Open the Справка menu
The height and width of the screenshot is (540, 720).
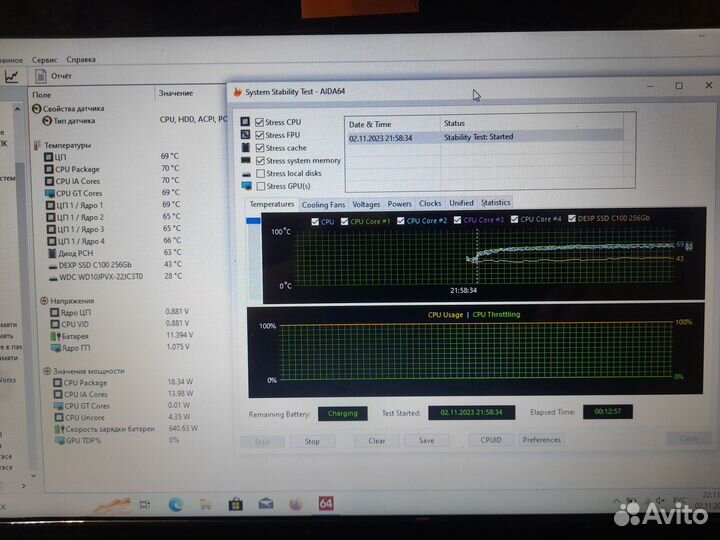pos(81,60)
